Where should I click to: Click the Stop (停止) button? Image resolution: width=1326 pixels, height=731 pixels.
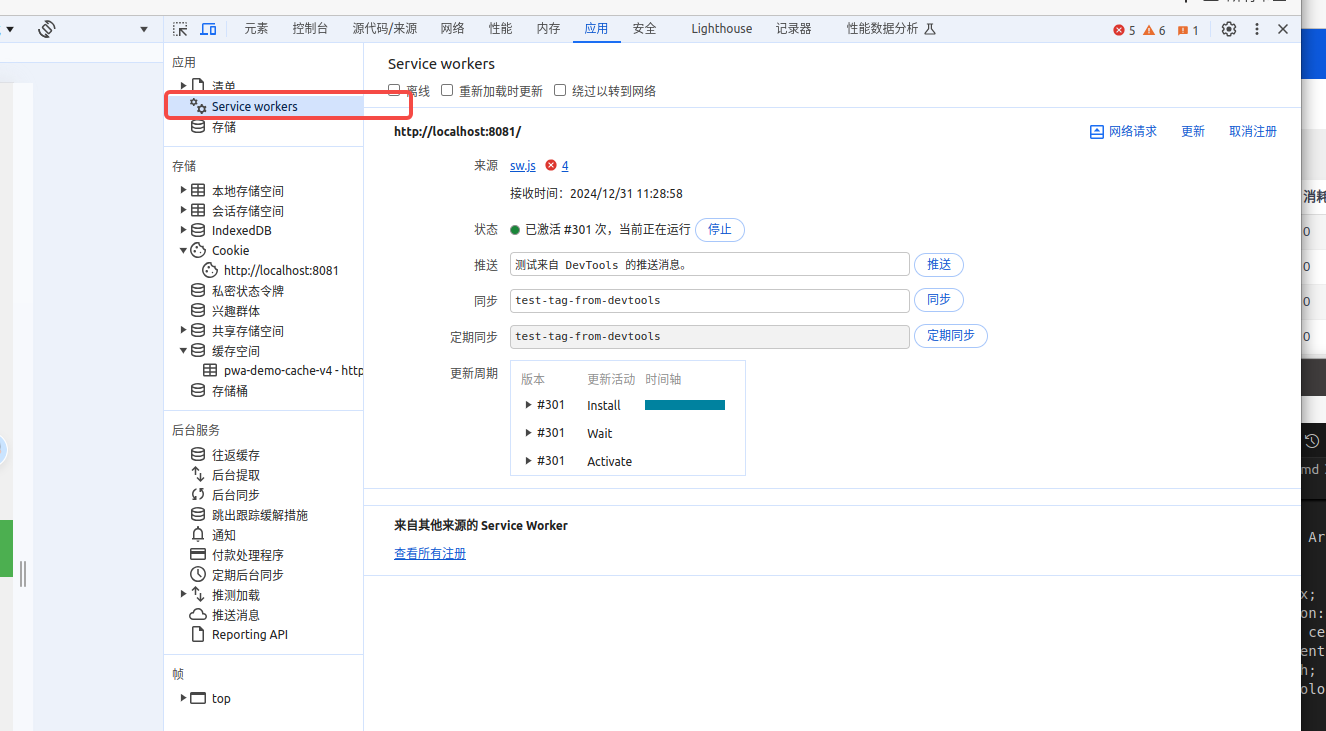[719, 229]
